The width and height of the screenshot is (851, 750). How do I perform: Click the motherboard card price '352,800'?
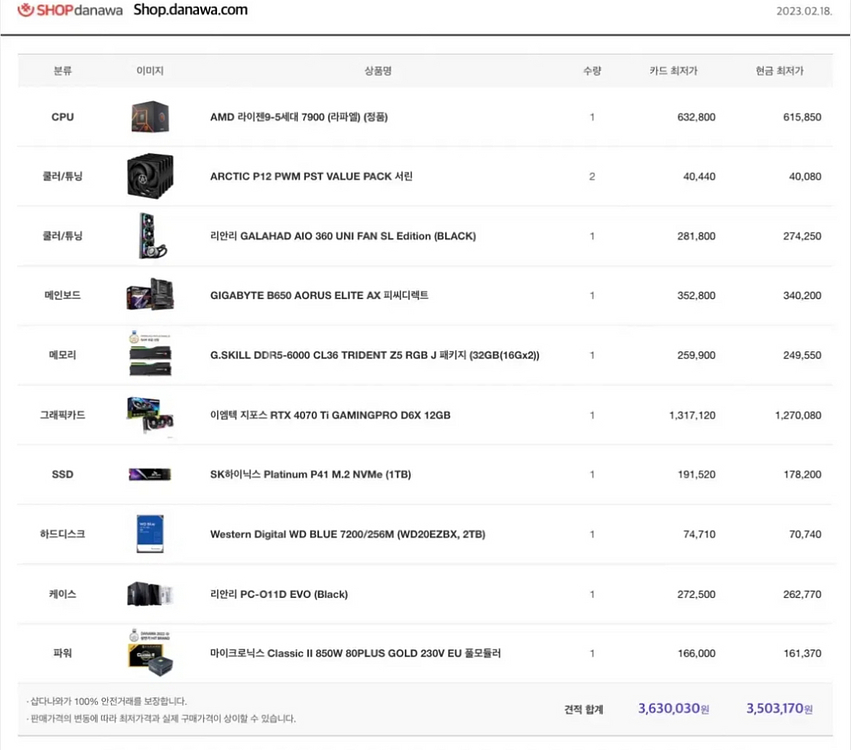[x=696, y=295]
